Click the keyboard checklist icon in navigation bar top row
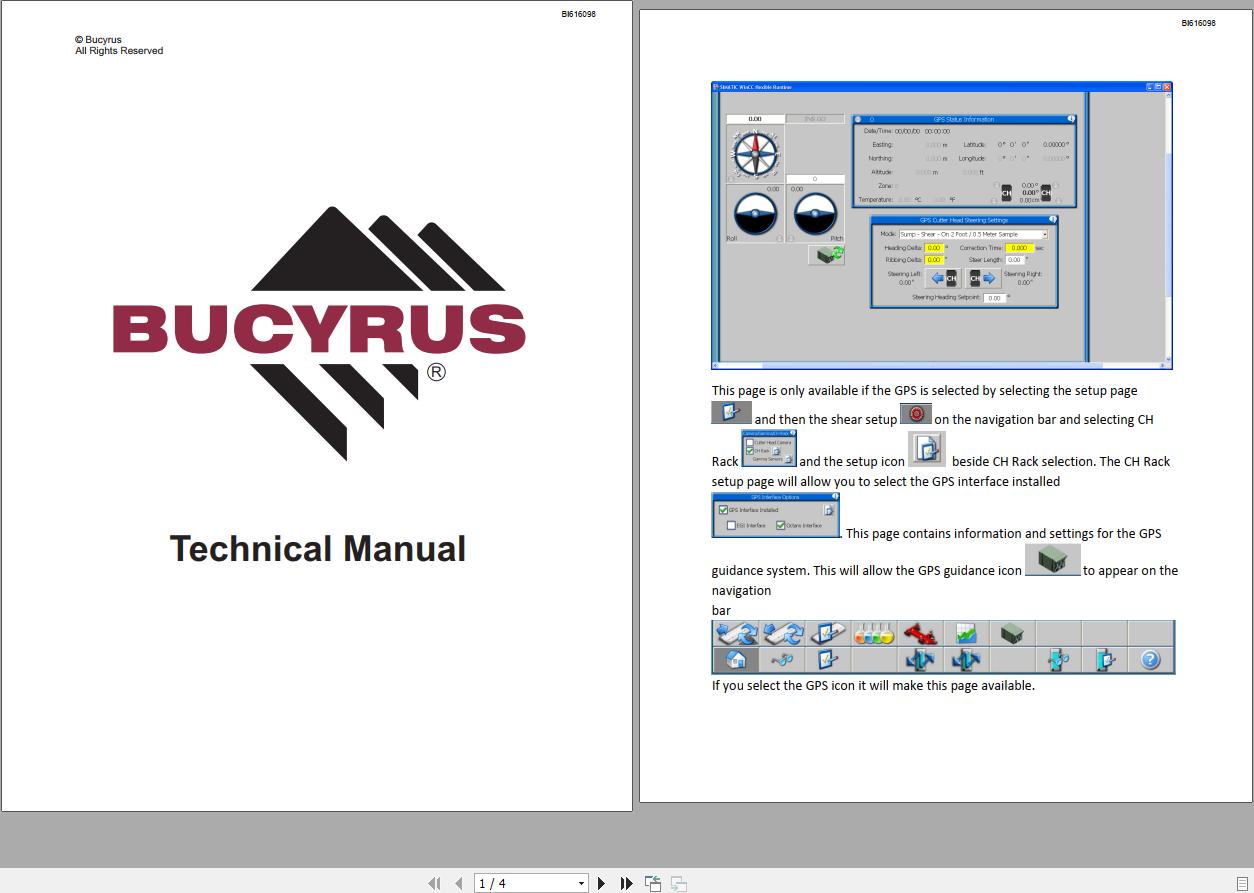 pos(827,634)
